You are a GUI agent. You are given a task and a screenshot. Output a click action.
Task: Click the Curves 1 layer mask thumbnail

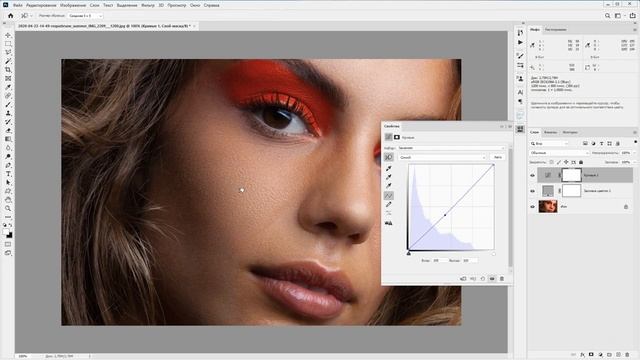[571, 175]
